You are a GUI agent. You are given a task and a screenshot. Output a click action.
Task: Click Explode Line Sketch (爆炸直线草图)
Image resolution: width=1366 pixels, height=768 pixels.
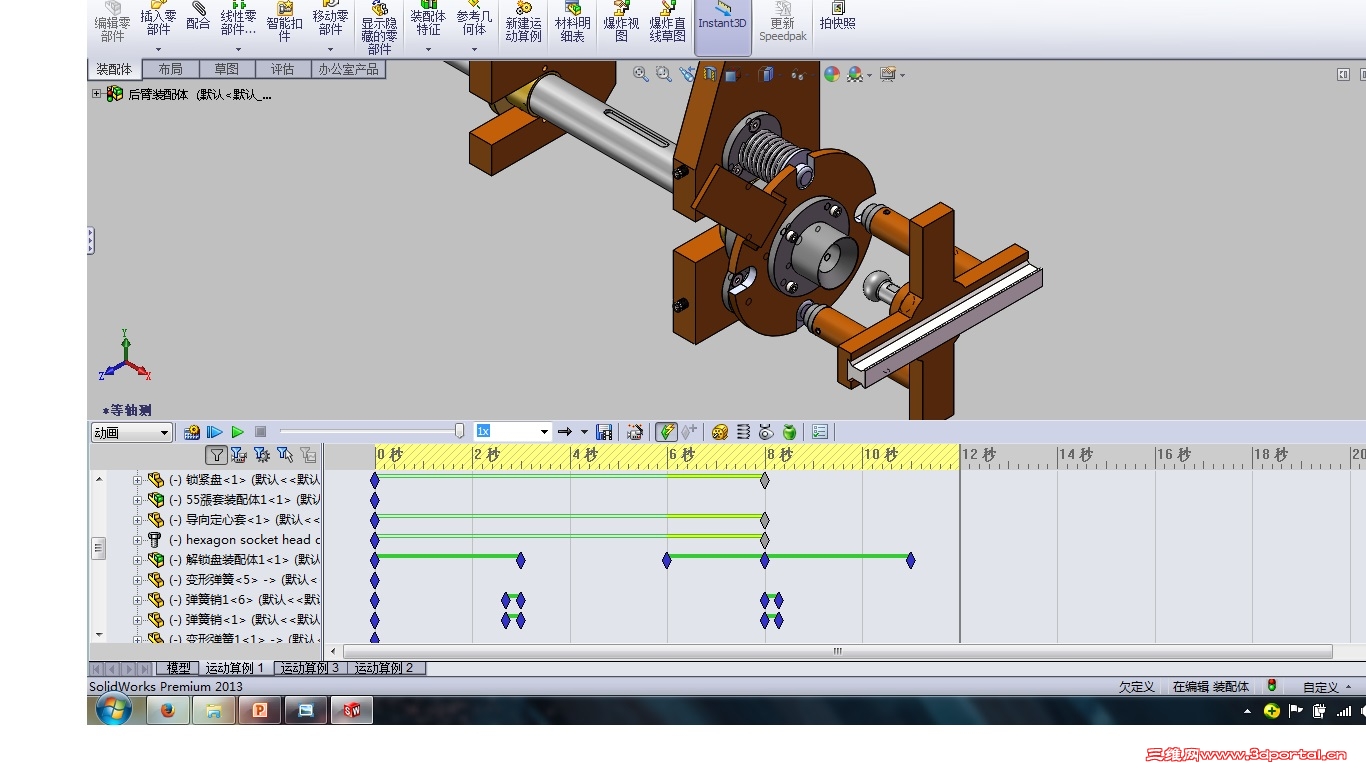[667, 22]
